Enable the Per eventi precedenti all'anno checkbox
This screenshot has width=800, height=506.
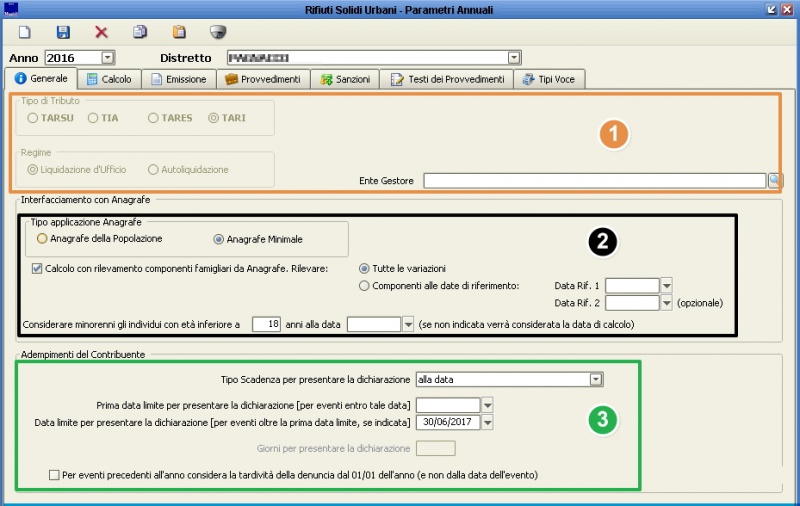click(x=54, y=475)
